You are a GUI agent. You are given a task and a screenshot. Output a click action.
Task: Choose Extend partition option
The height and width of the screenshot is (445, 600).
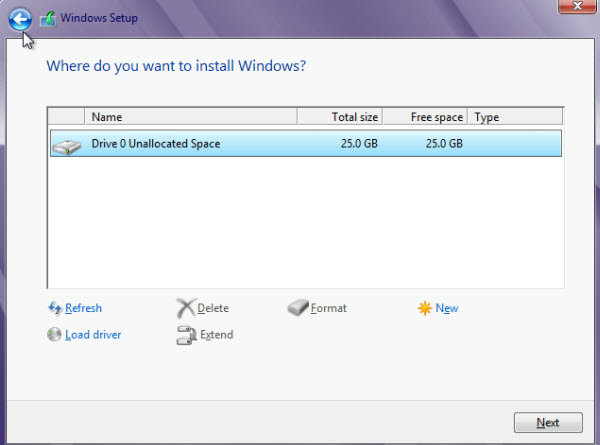217,335
